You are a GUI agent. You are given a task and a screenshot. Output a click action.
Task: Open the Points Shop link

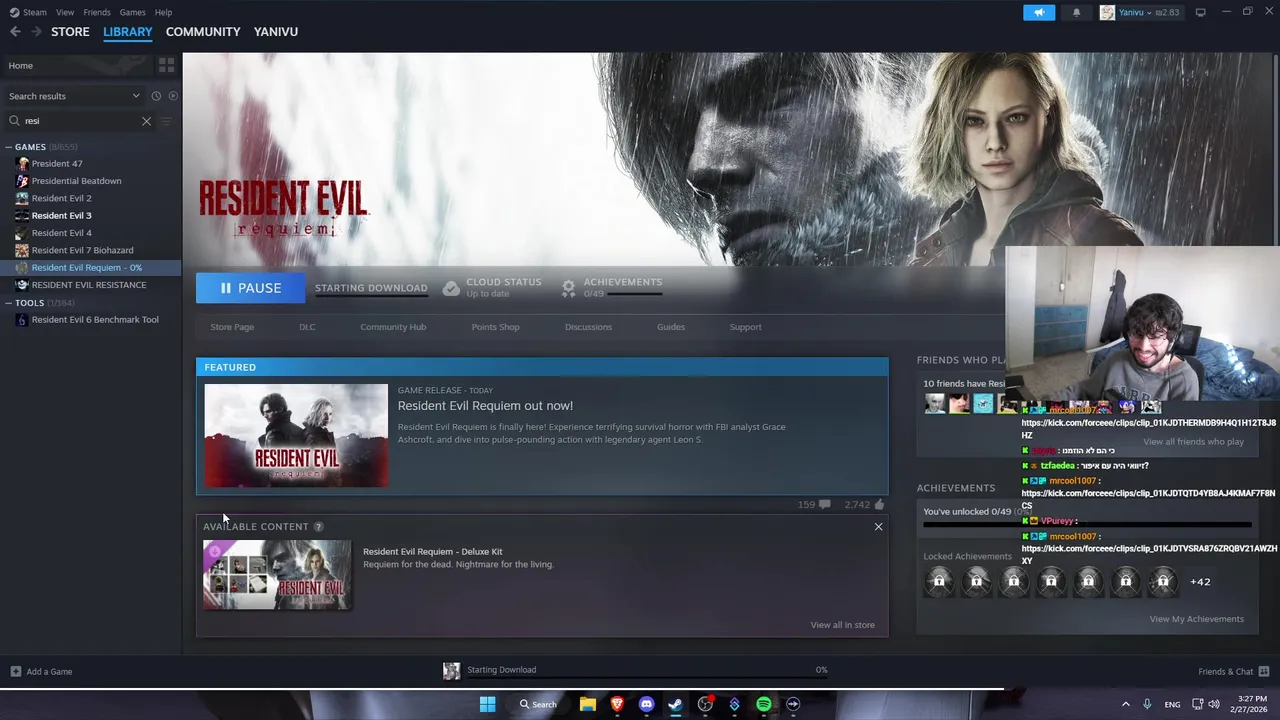coord(495,327)
